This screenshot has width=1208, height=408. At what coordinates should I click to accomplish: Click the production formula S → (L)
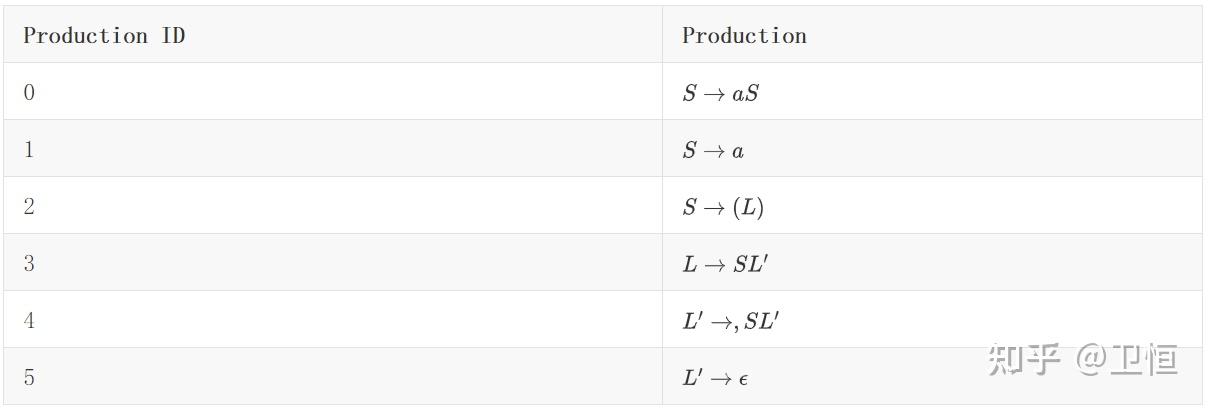click(723, 208)
